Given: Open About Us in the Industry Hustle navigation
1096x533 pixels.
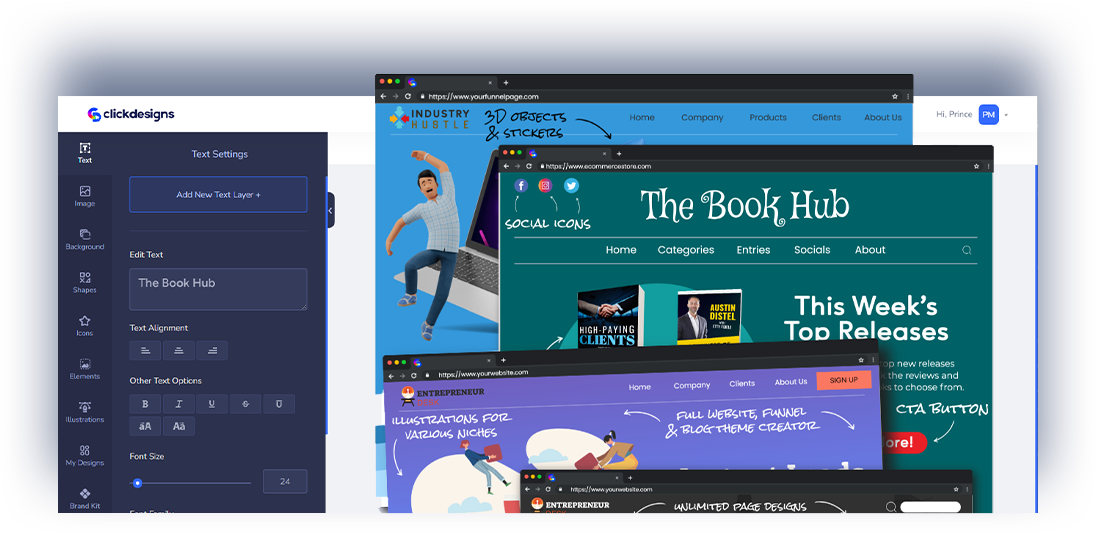Looking at the screenshot, I should (883, 117).
